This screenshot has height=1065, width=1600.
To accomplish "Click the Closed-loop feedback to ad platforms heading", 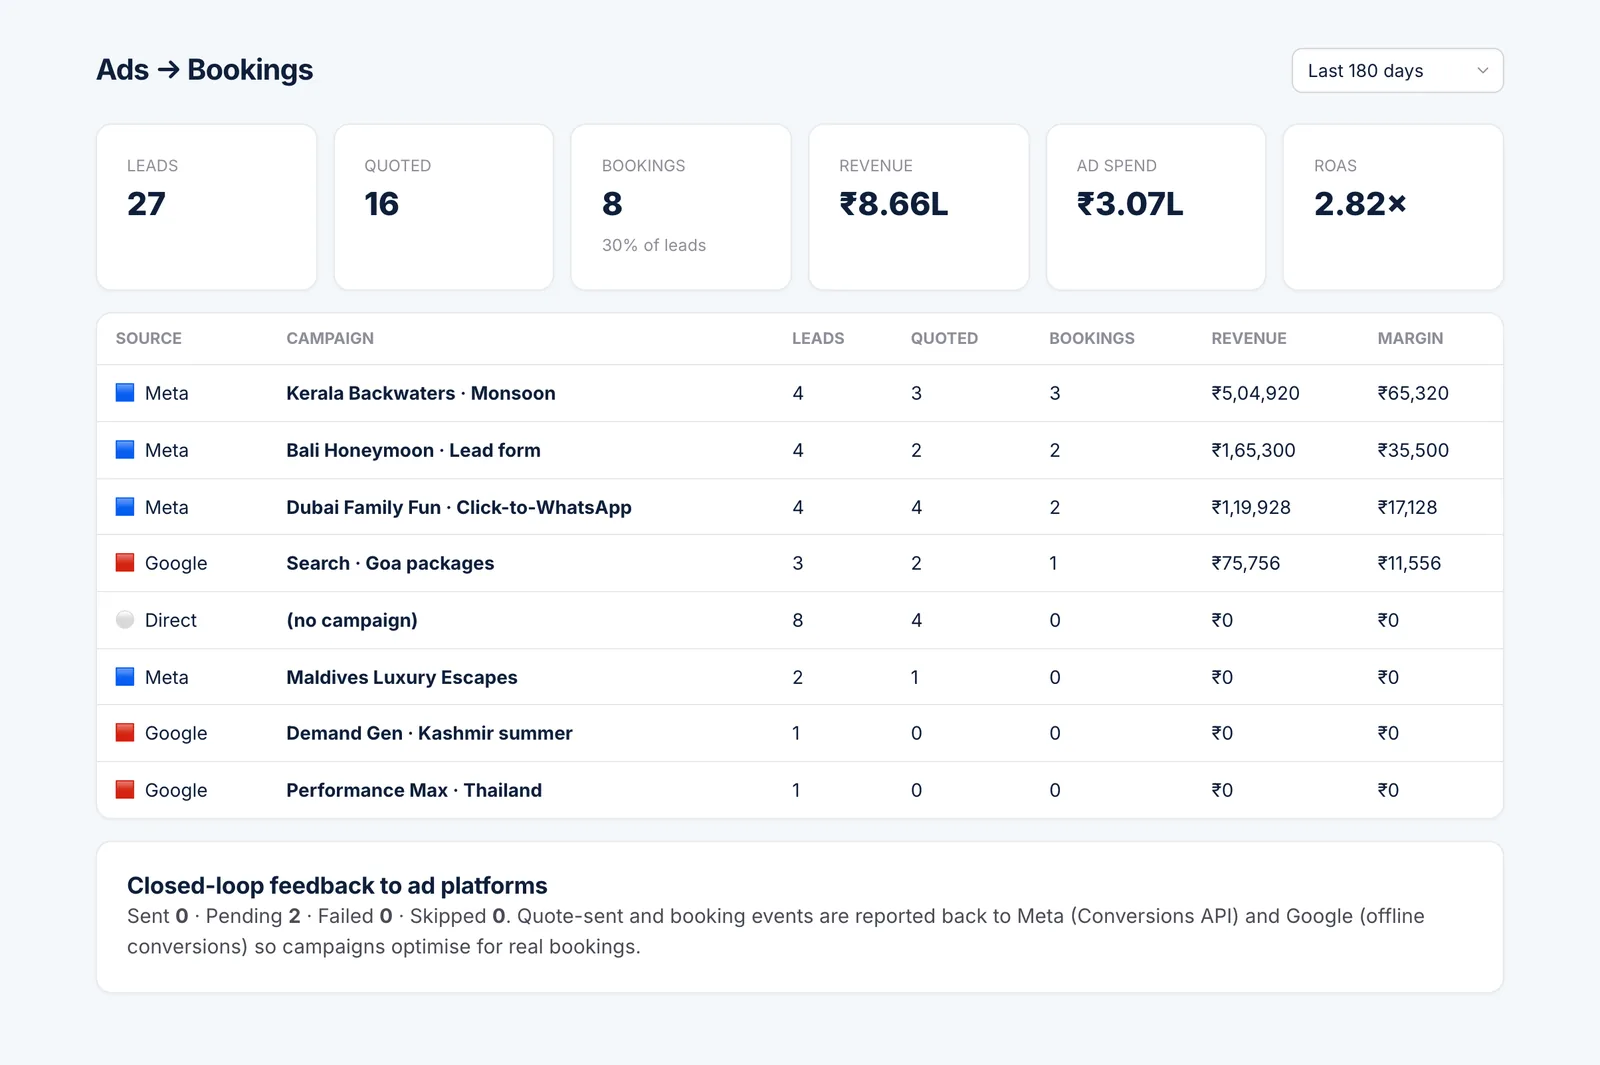I will coord(337,885).
